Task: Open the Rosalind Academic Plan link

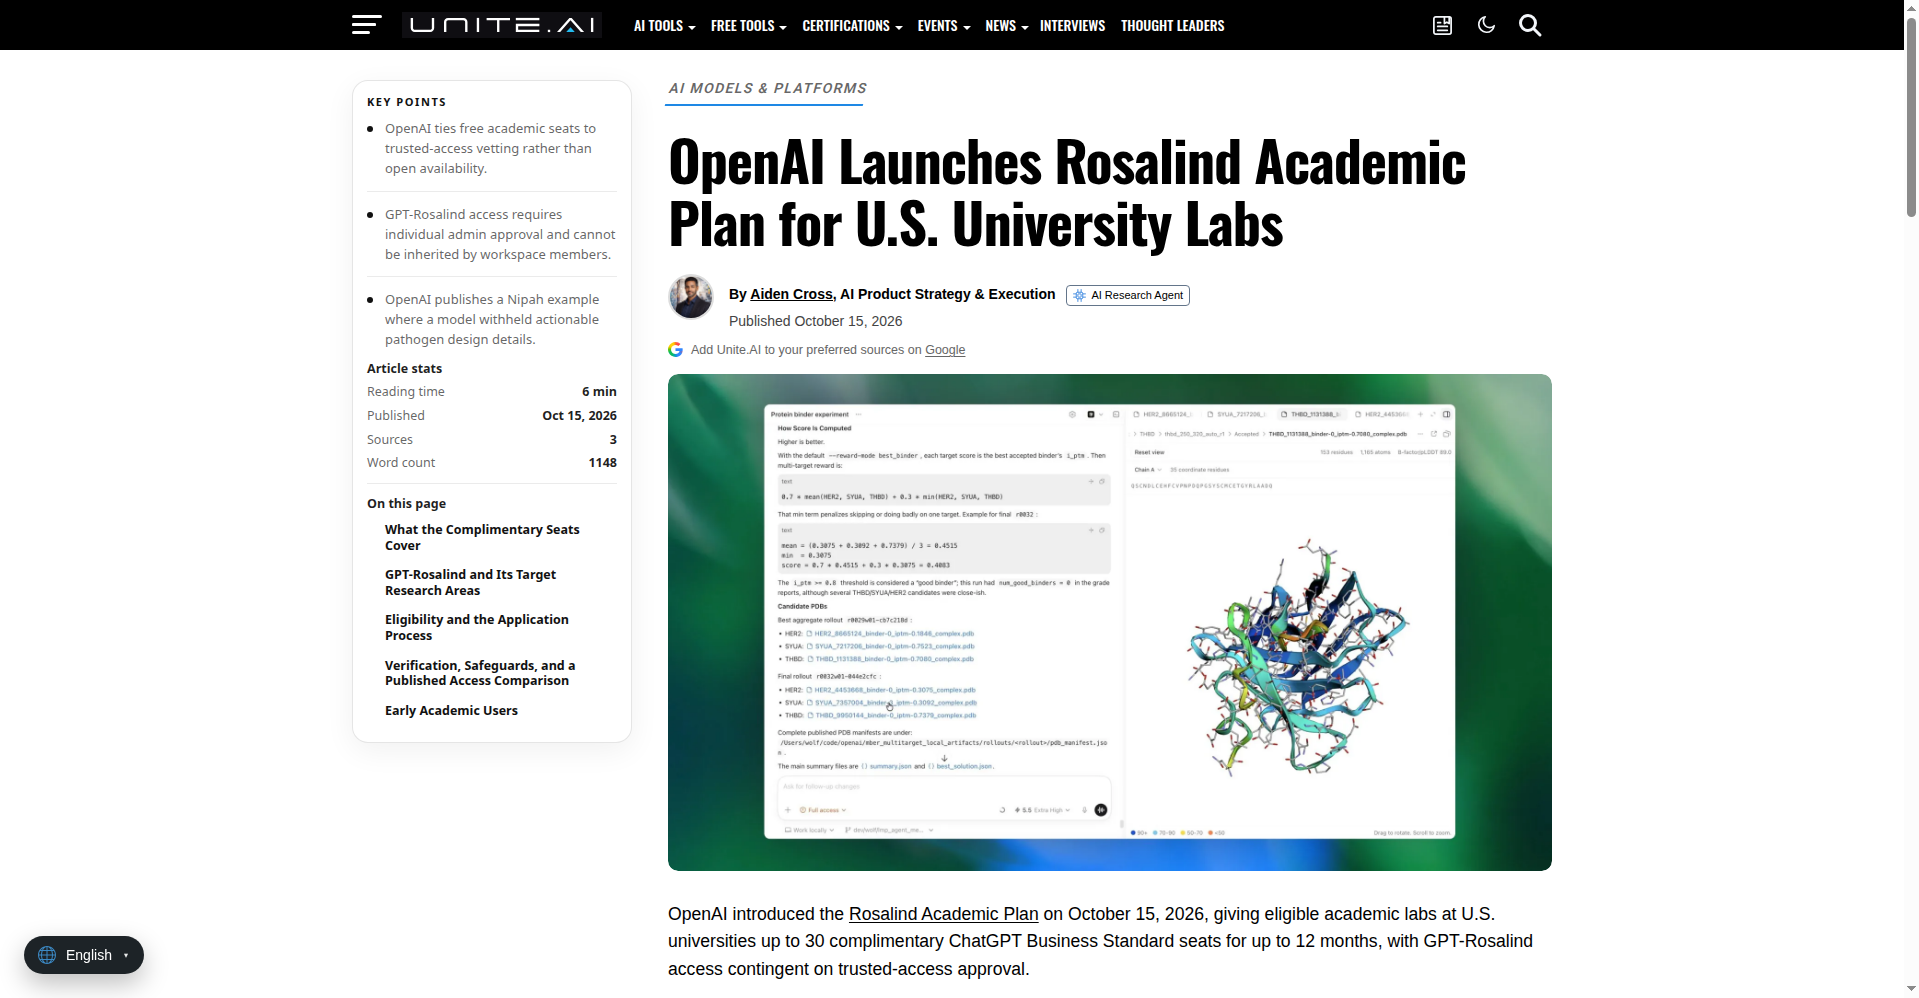Action: coord(943,914)
